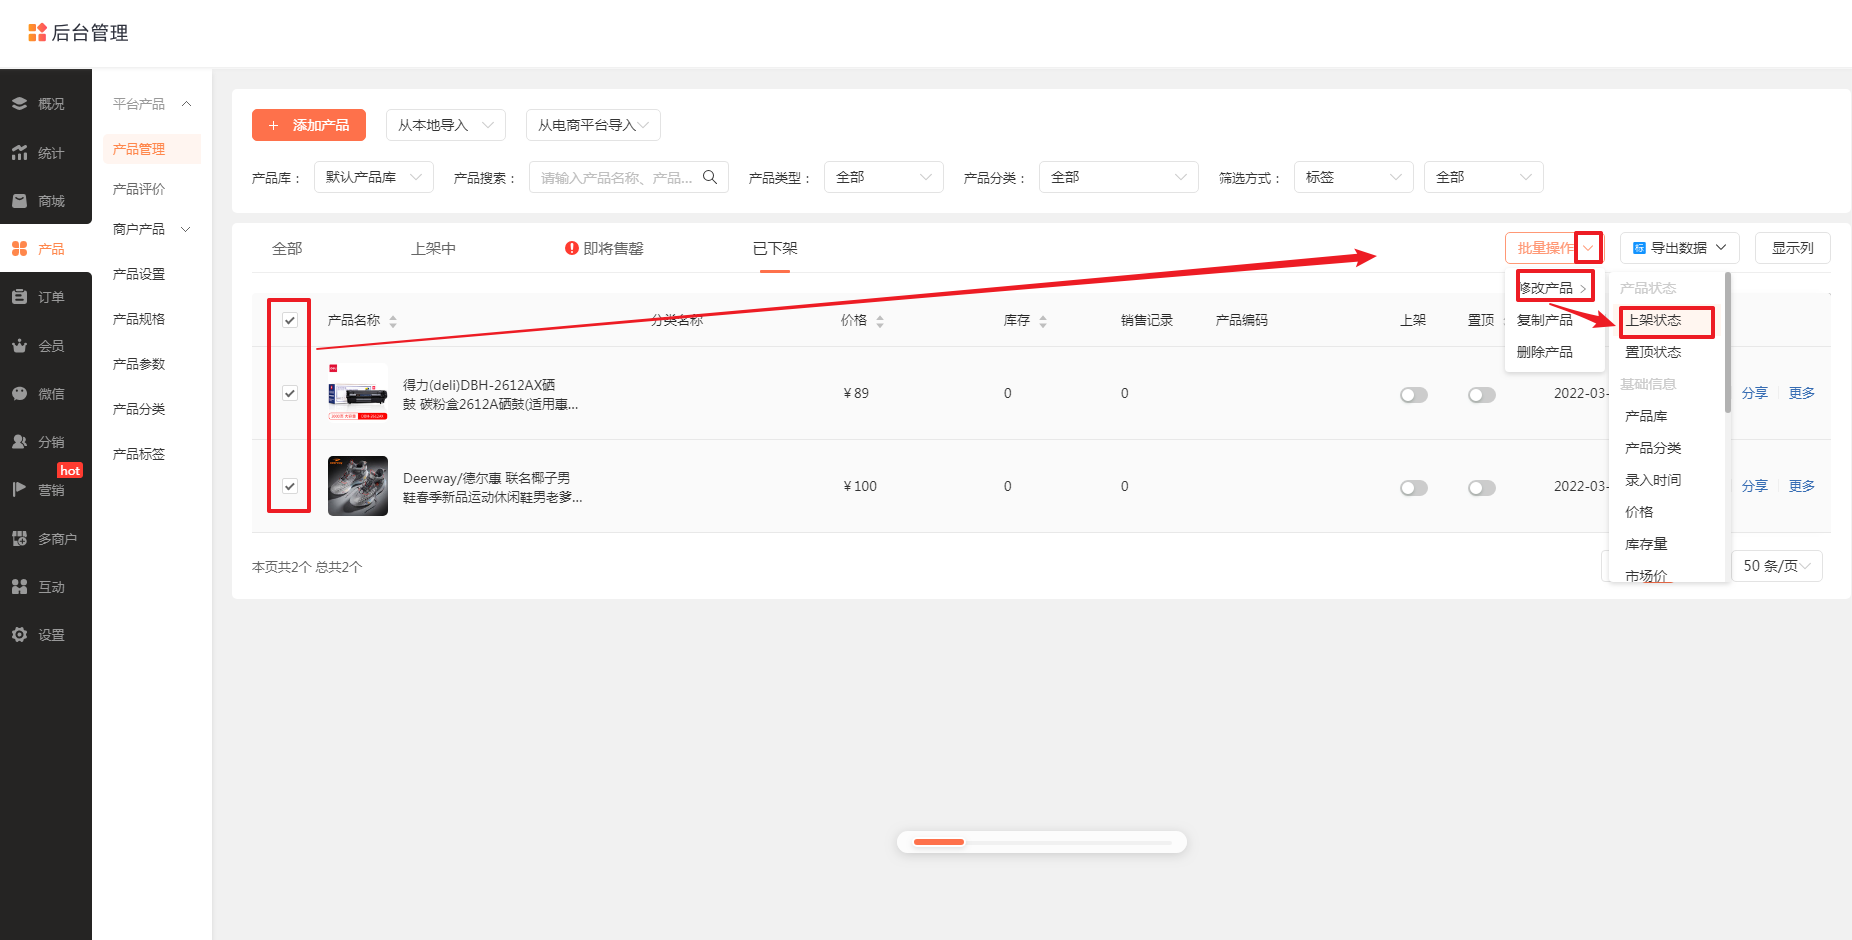Open the last 全部 filter dropdown
Screen dimensions: 1852x940
[1484, 177]
